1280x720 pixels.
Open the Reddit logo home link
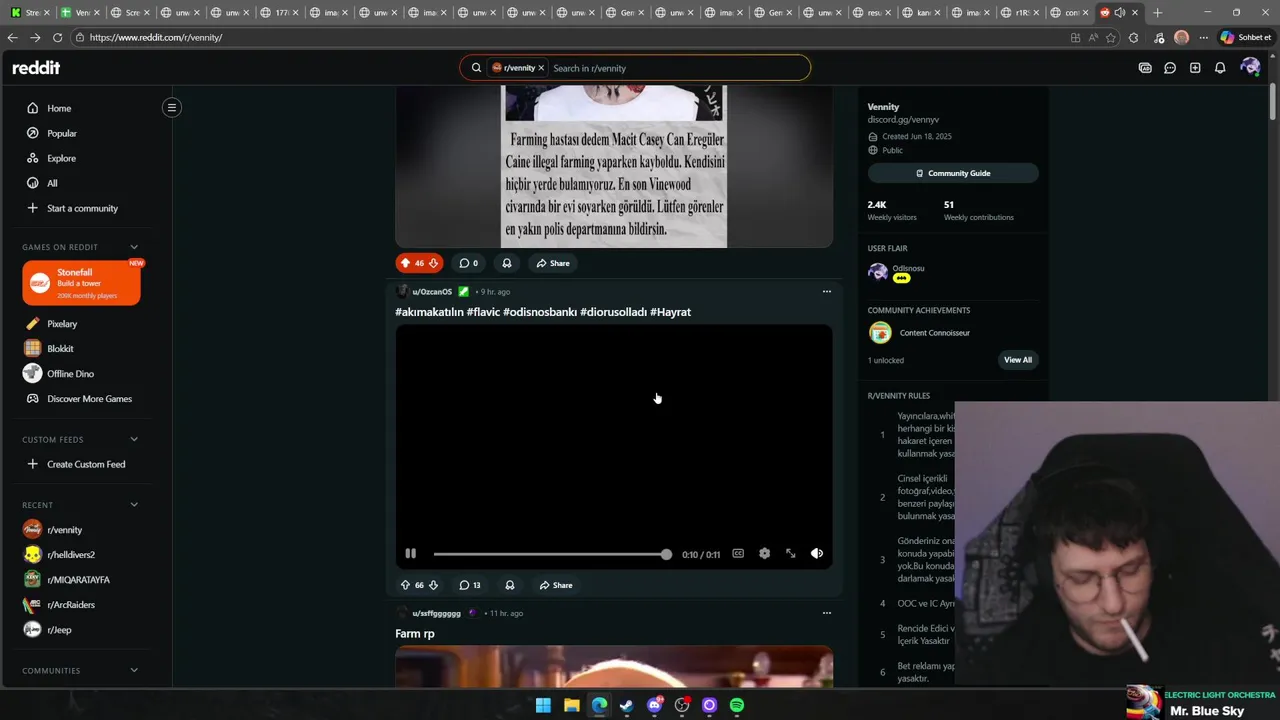(x=36, y=68)
